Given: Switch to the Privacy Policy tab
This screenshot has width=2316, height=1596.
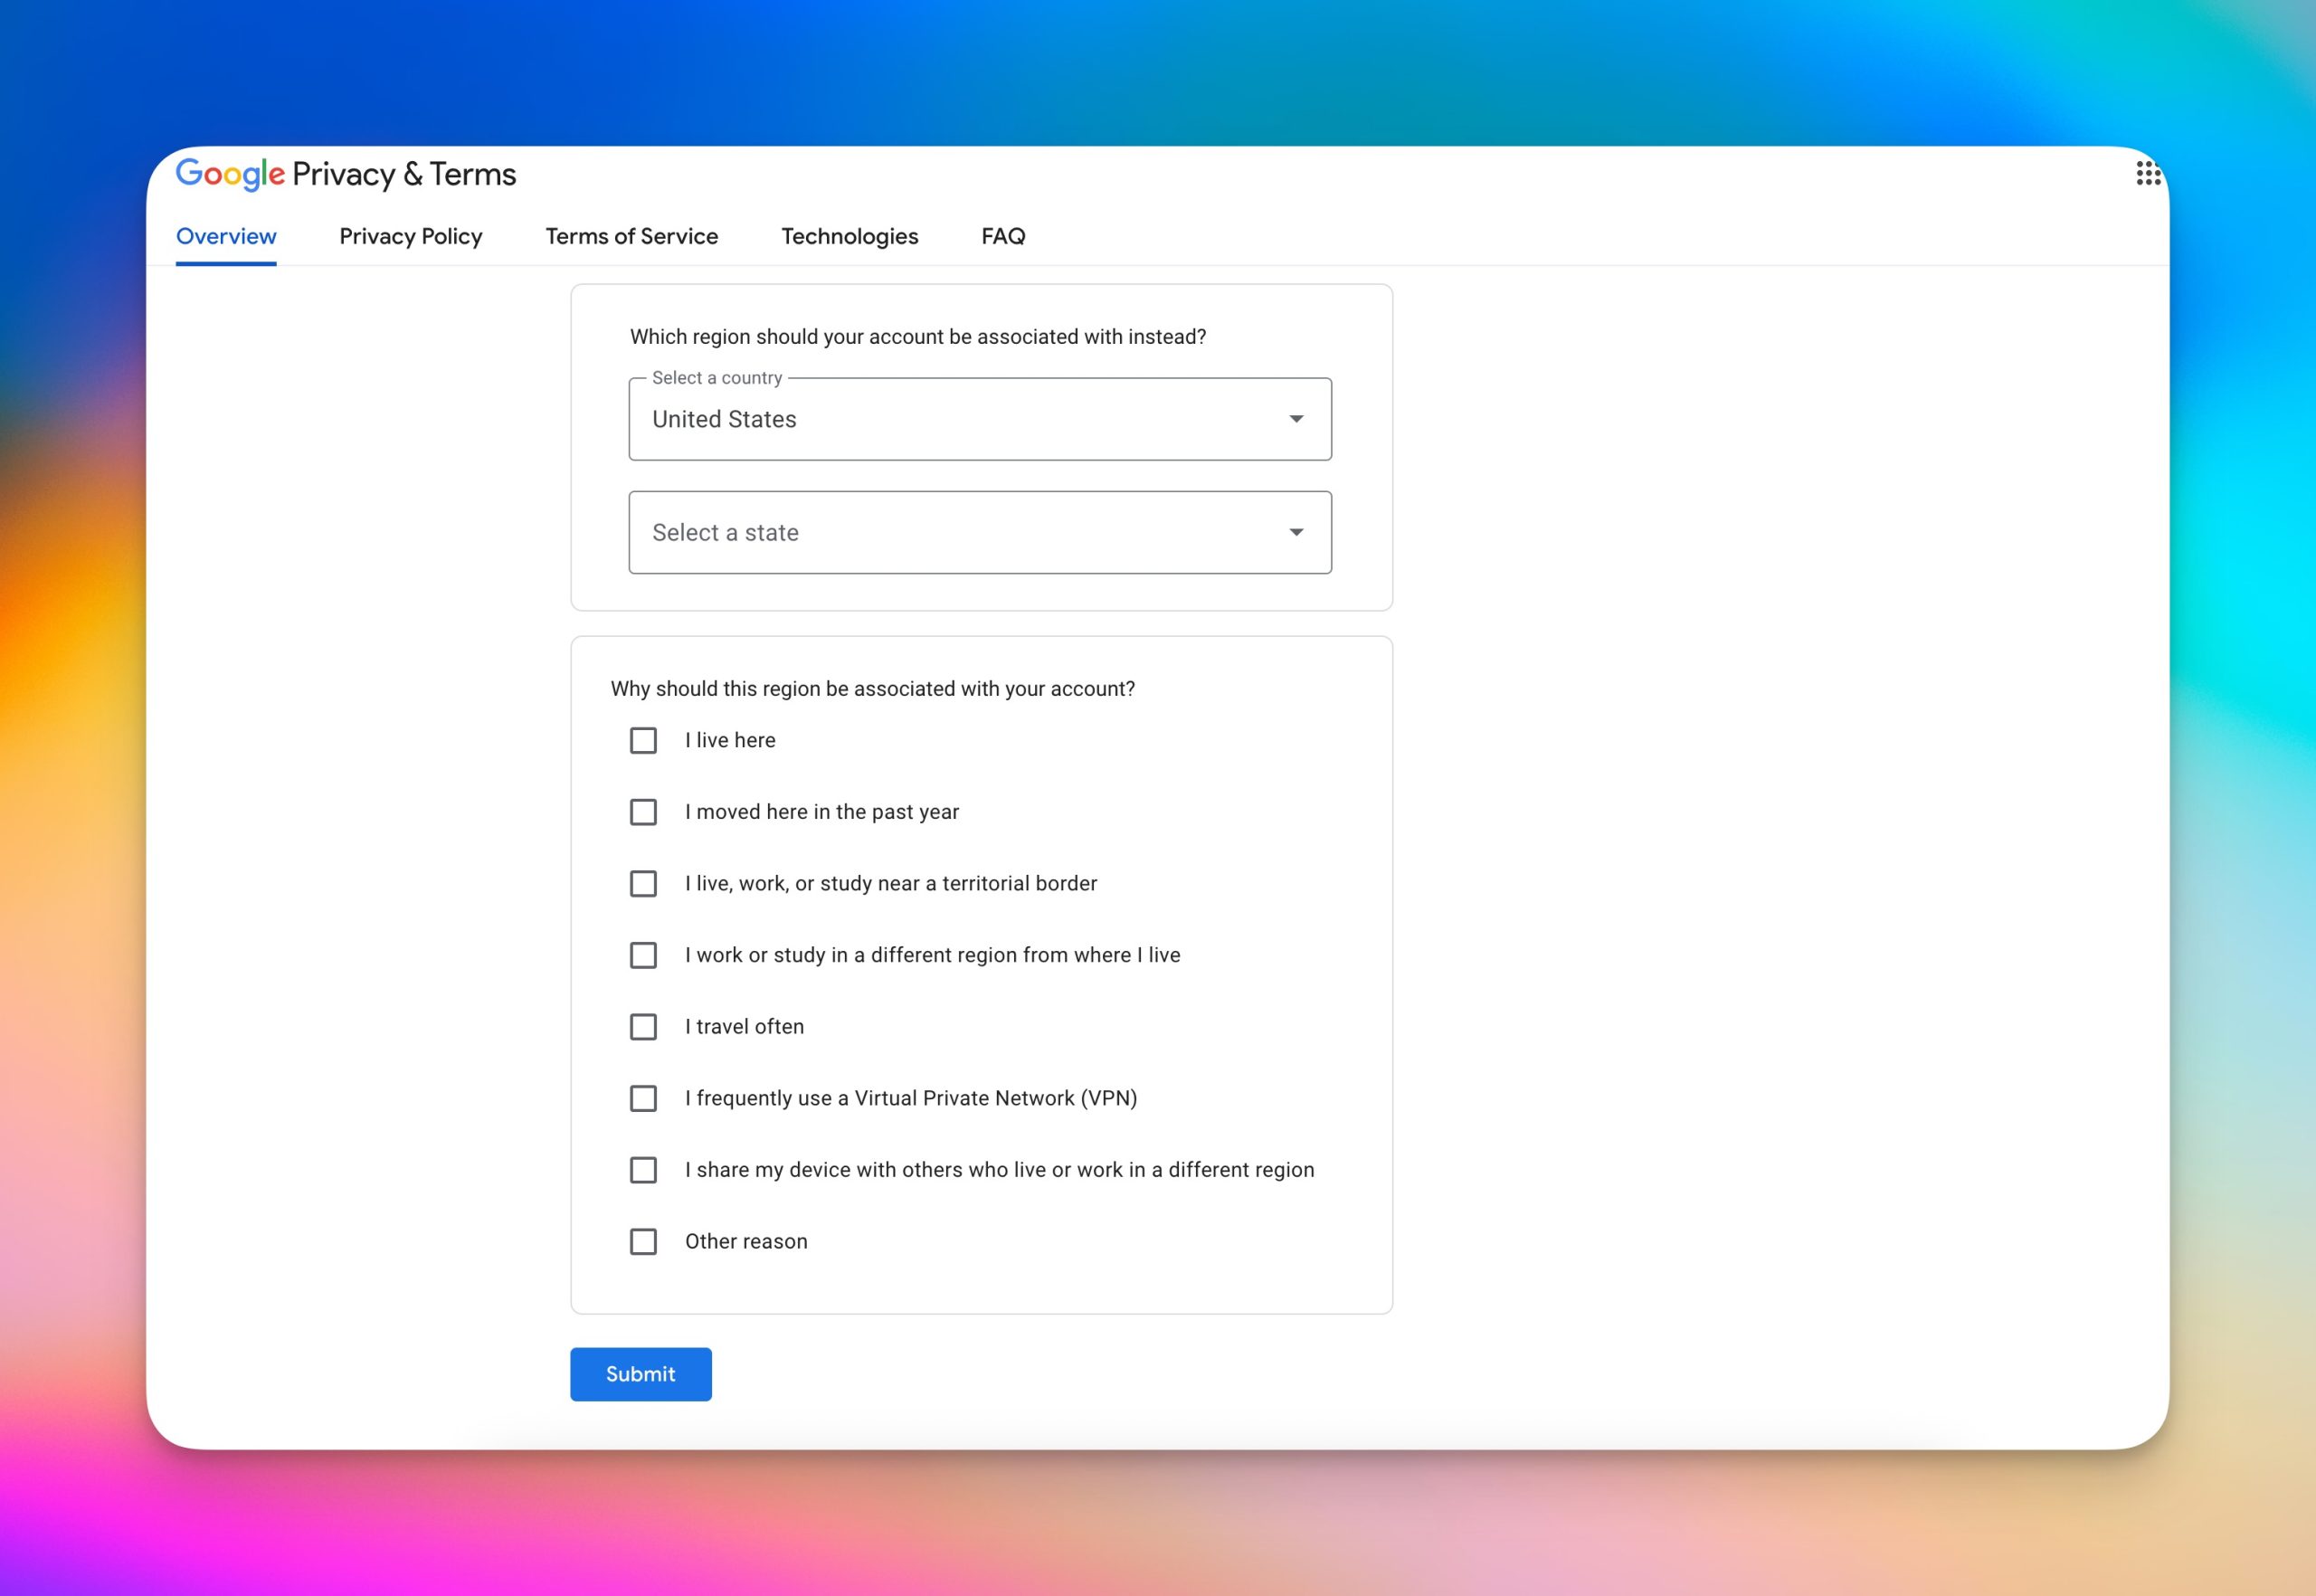Looking at the screenshot, I should pos(410,237).
